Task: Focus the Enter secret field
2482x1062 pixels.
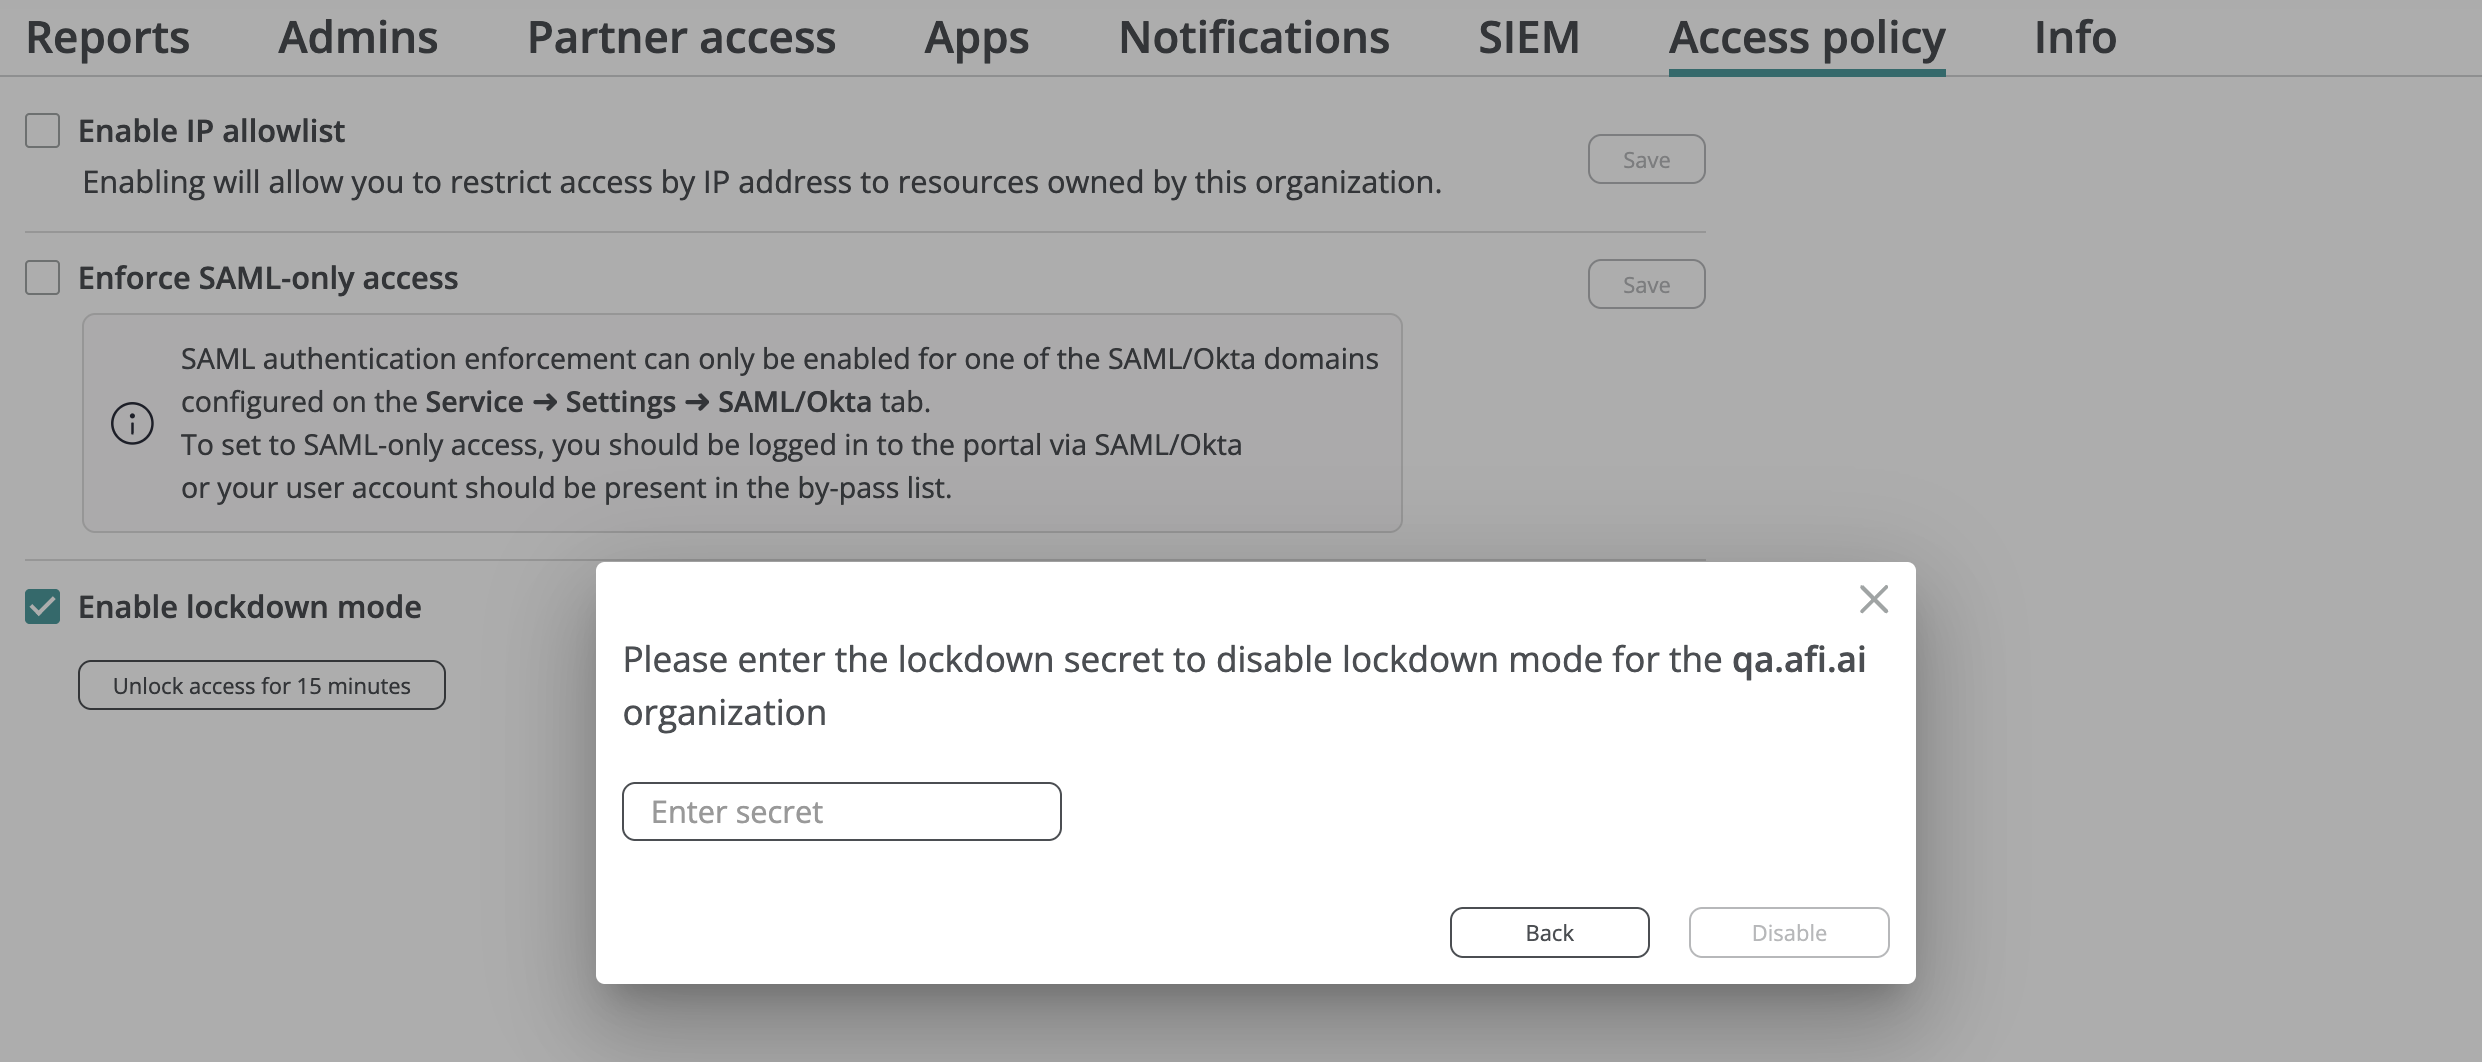Action: click(841, 811)
